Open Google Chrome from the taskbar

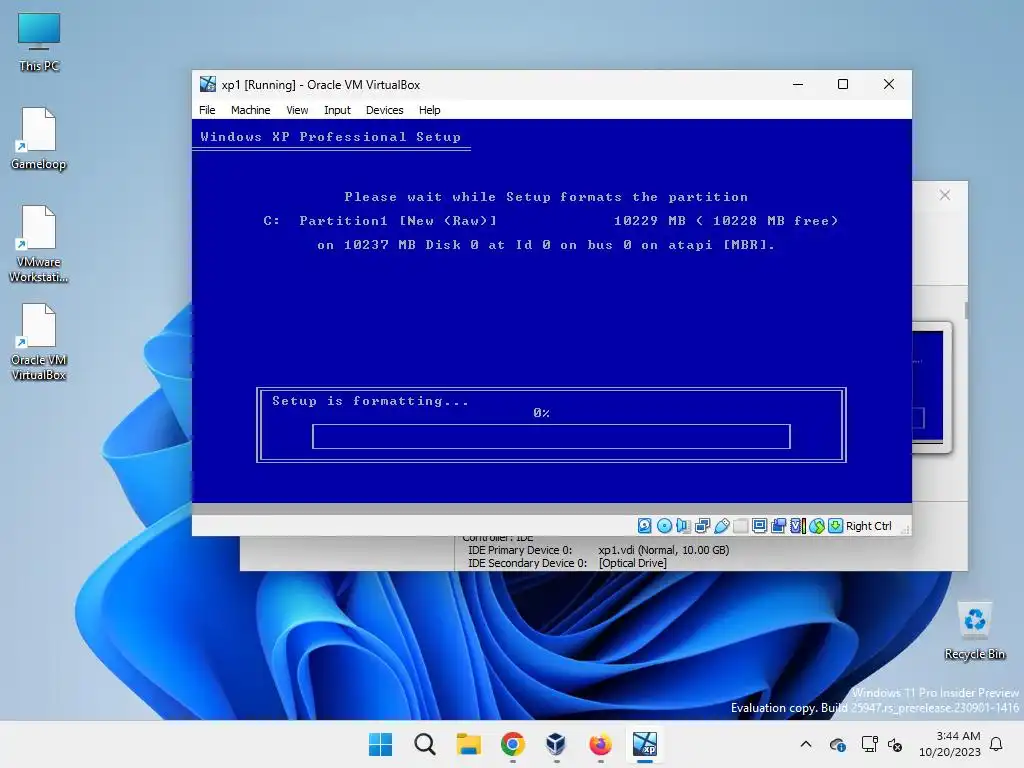(513, 744)
